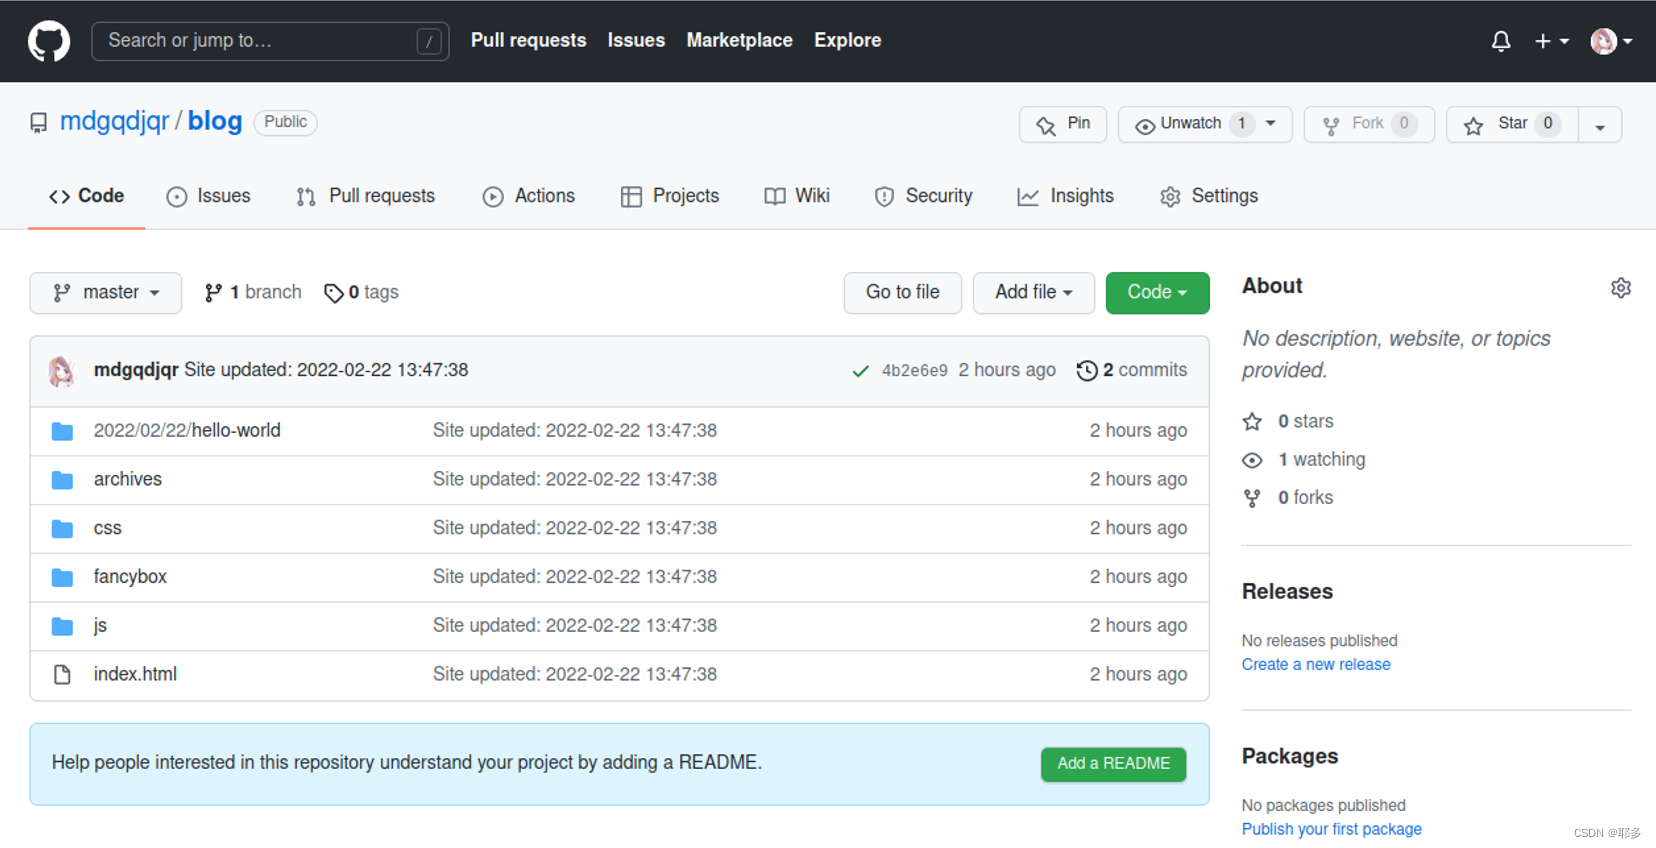Open index.html row commit message
The image size is (1656, 848).
click(575, 674)
